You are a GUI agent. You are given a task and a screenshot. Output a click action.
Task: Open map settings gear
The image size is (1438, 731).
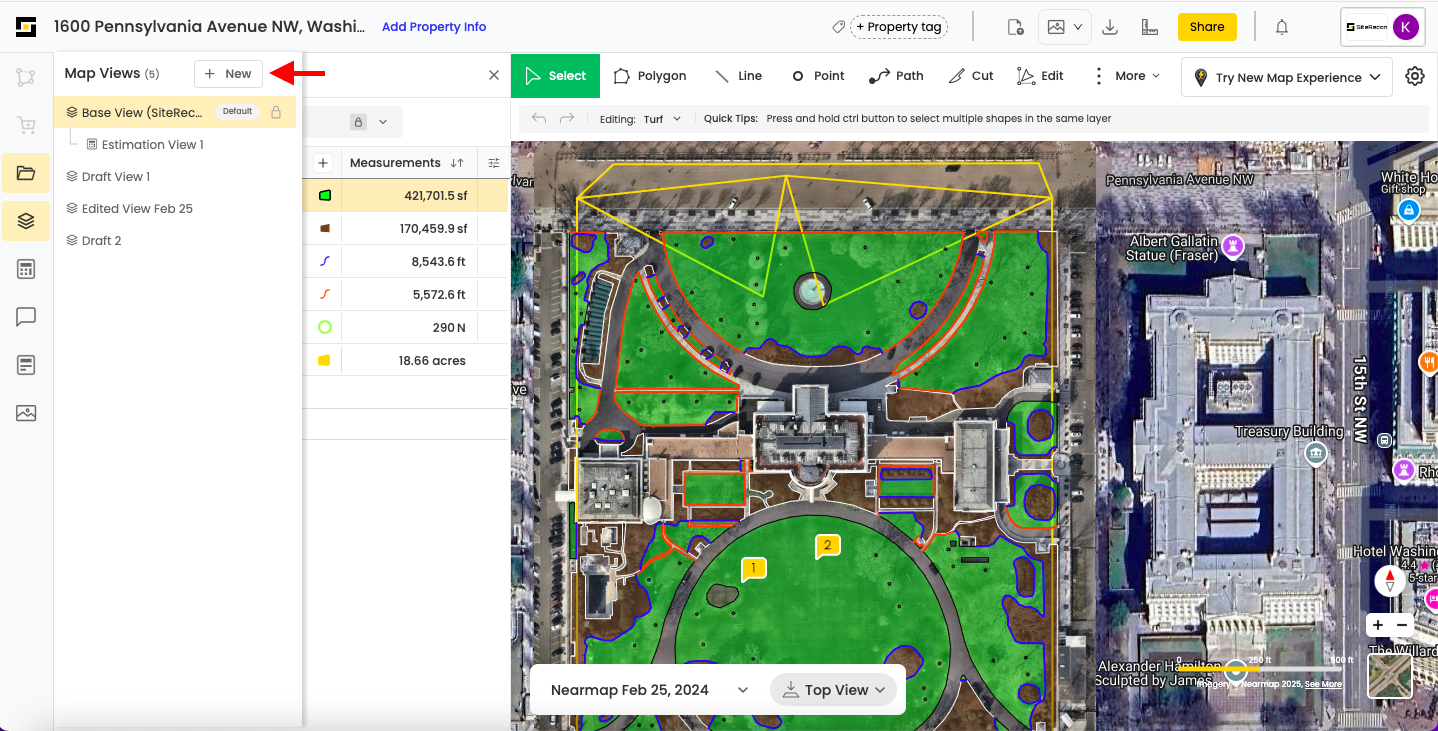coord(1414,76)
